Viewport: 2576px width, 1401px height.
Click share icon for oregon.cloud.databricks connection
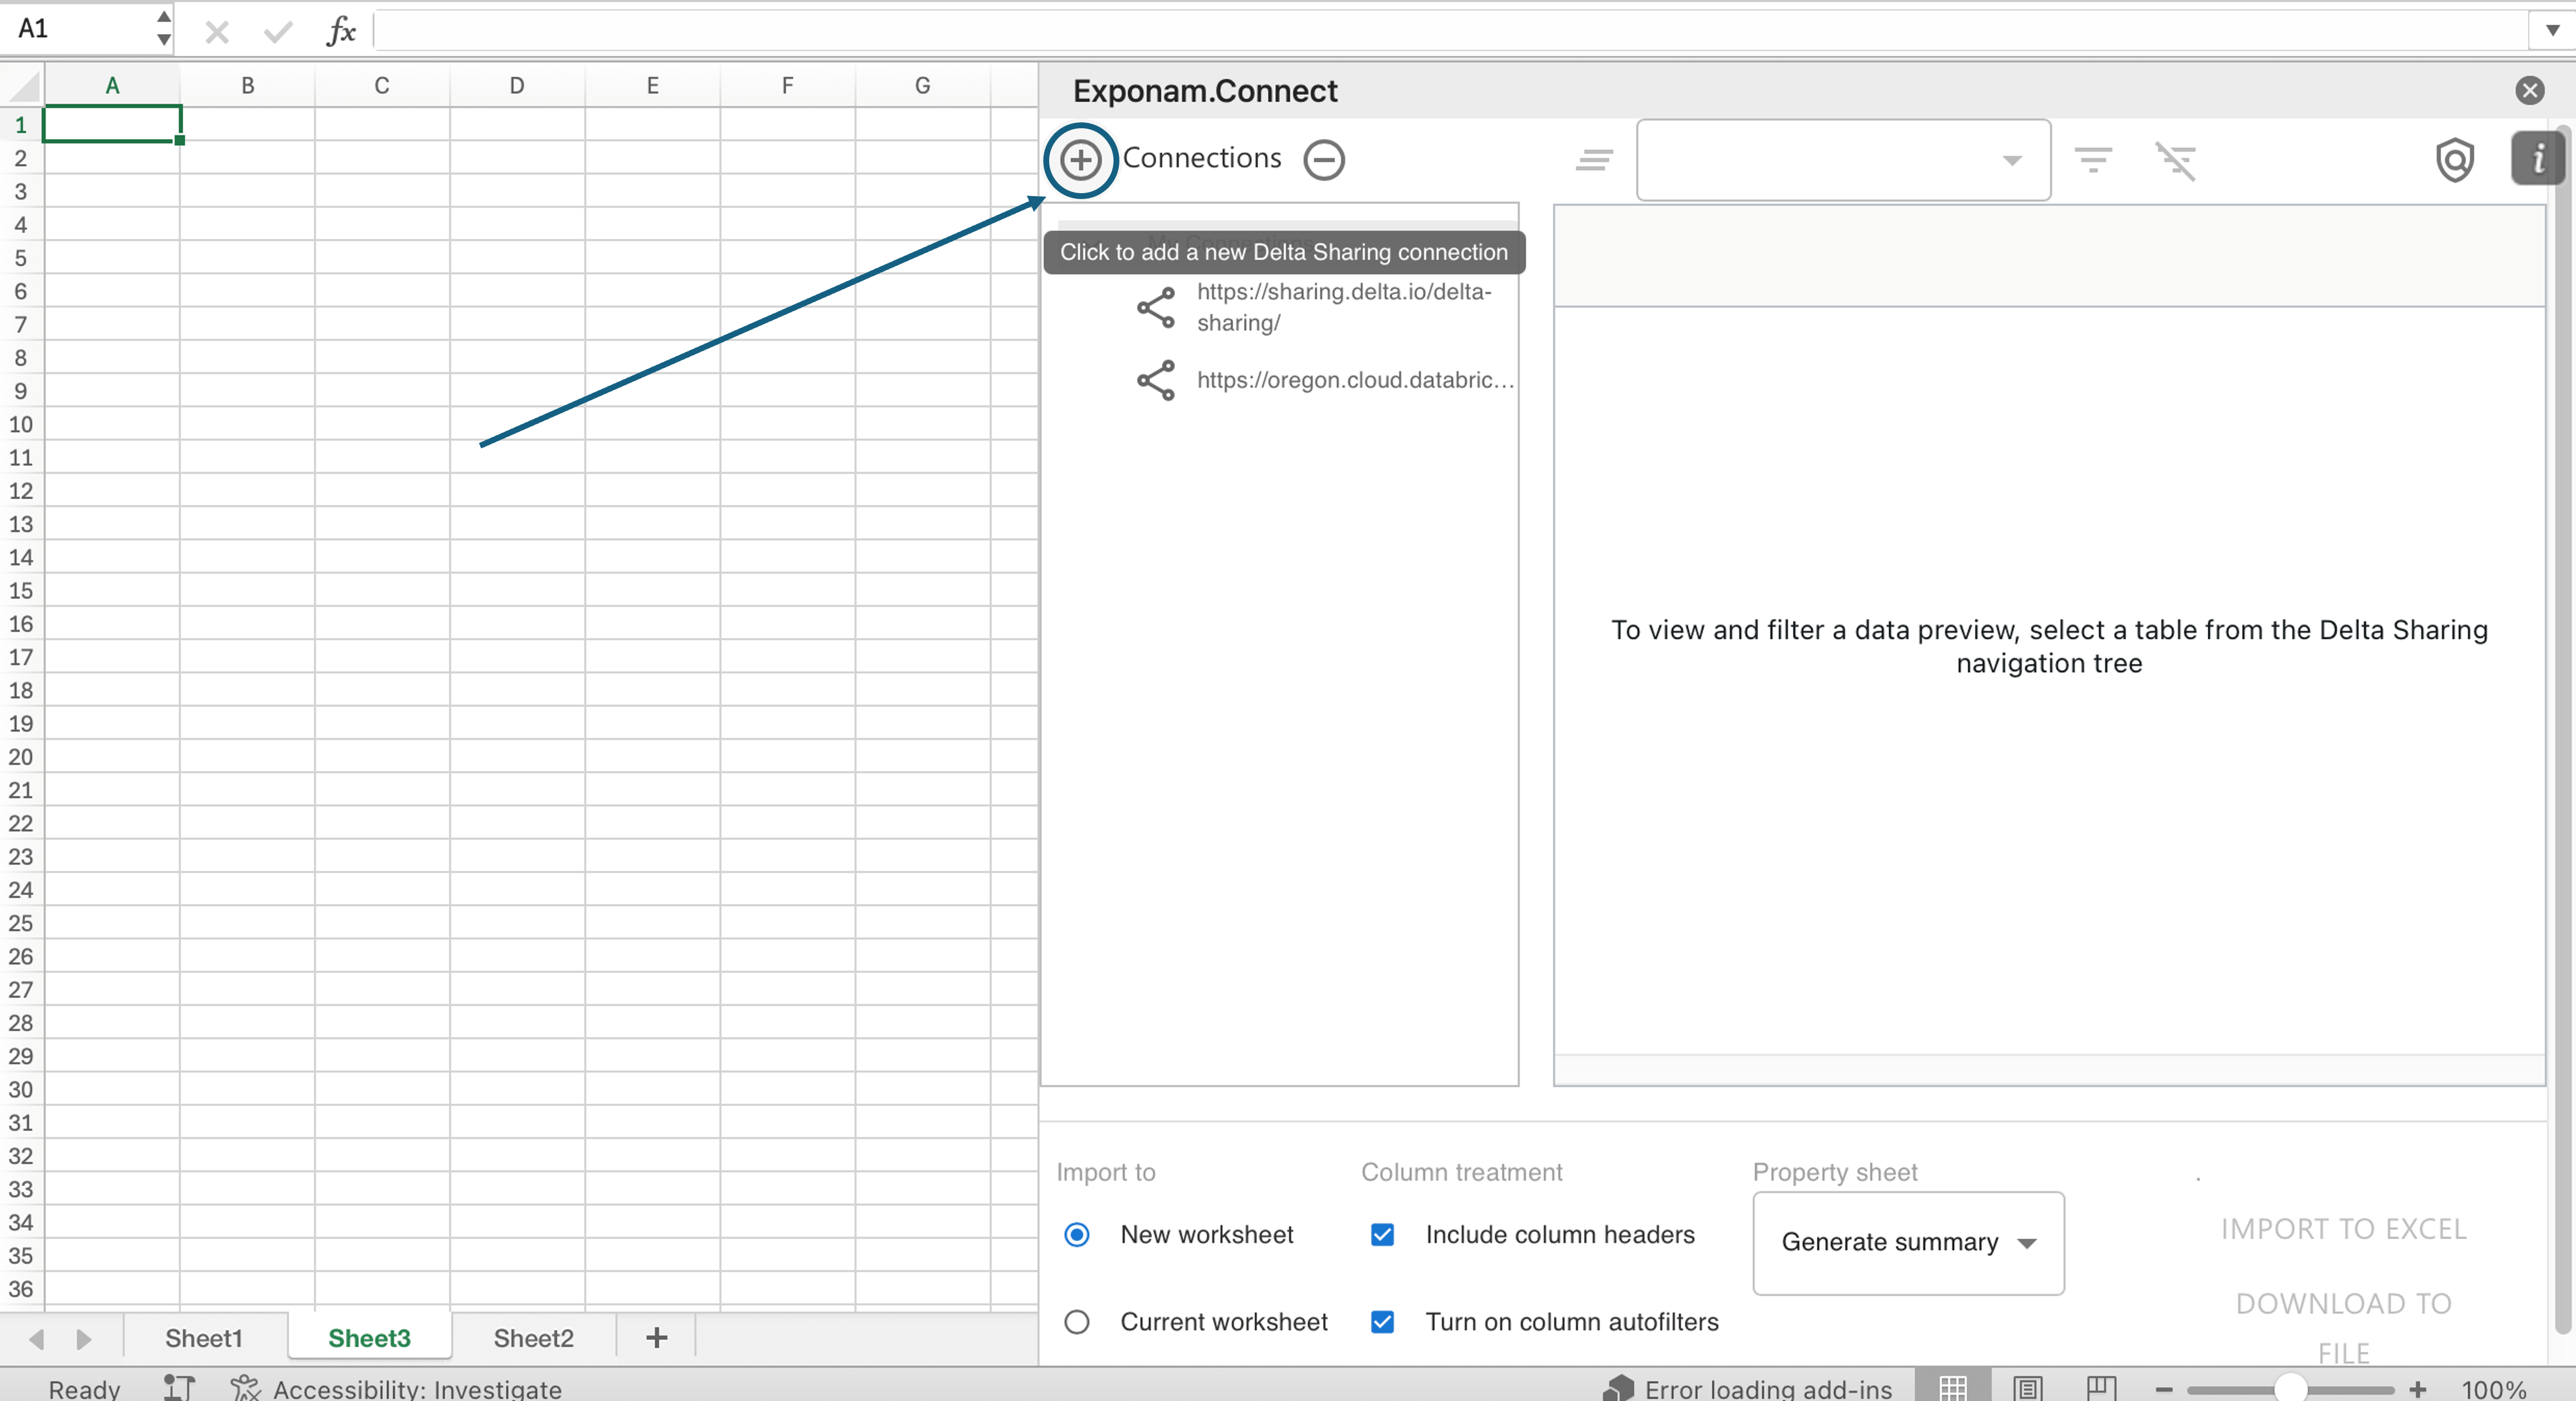tap(1156, 380)
